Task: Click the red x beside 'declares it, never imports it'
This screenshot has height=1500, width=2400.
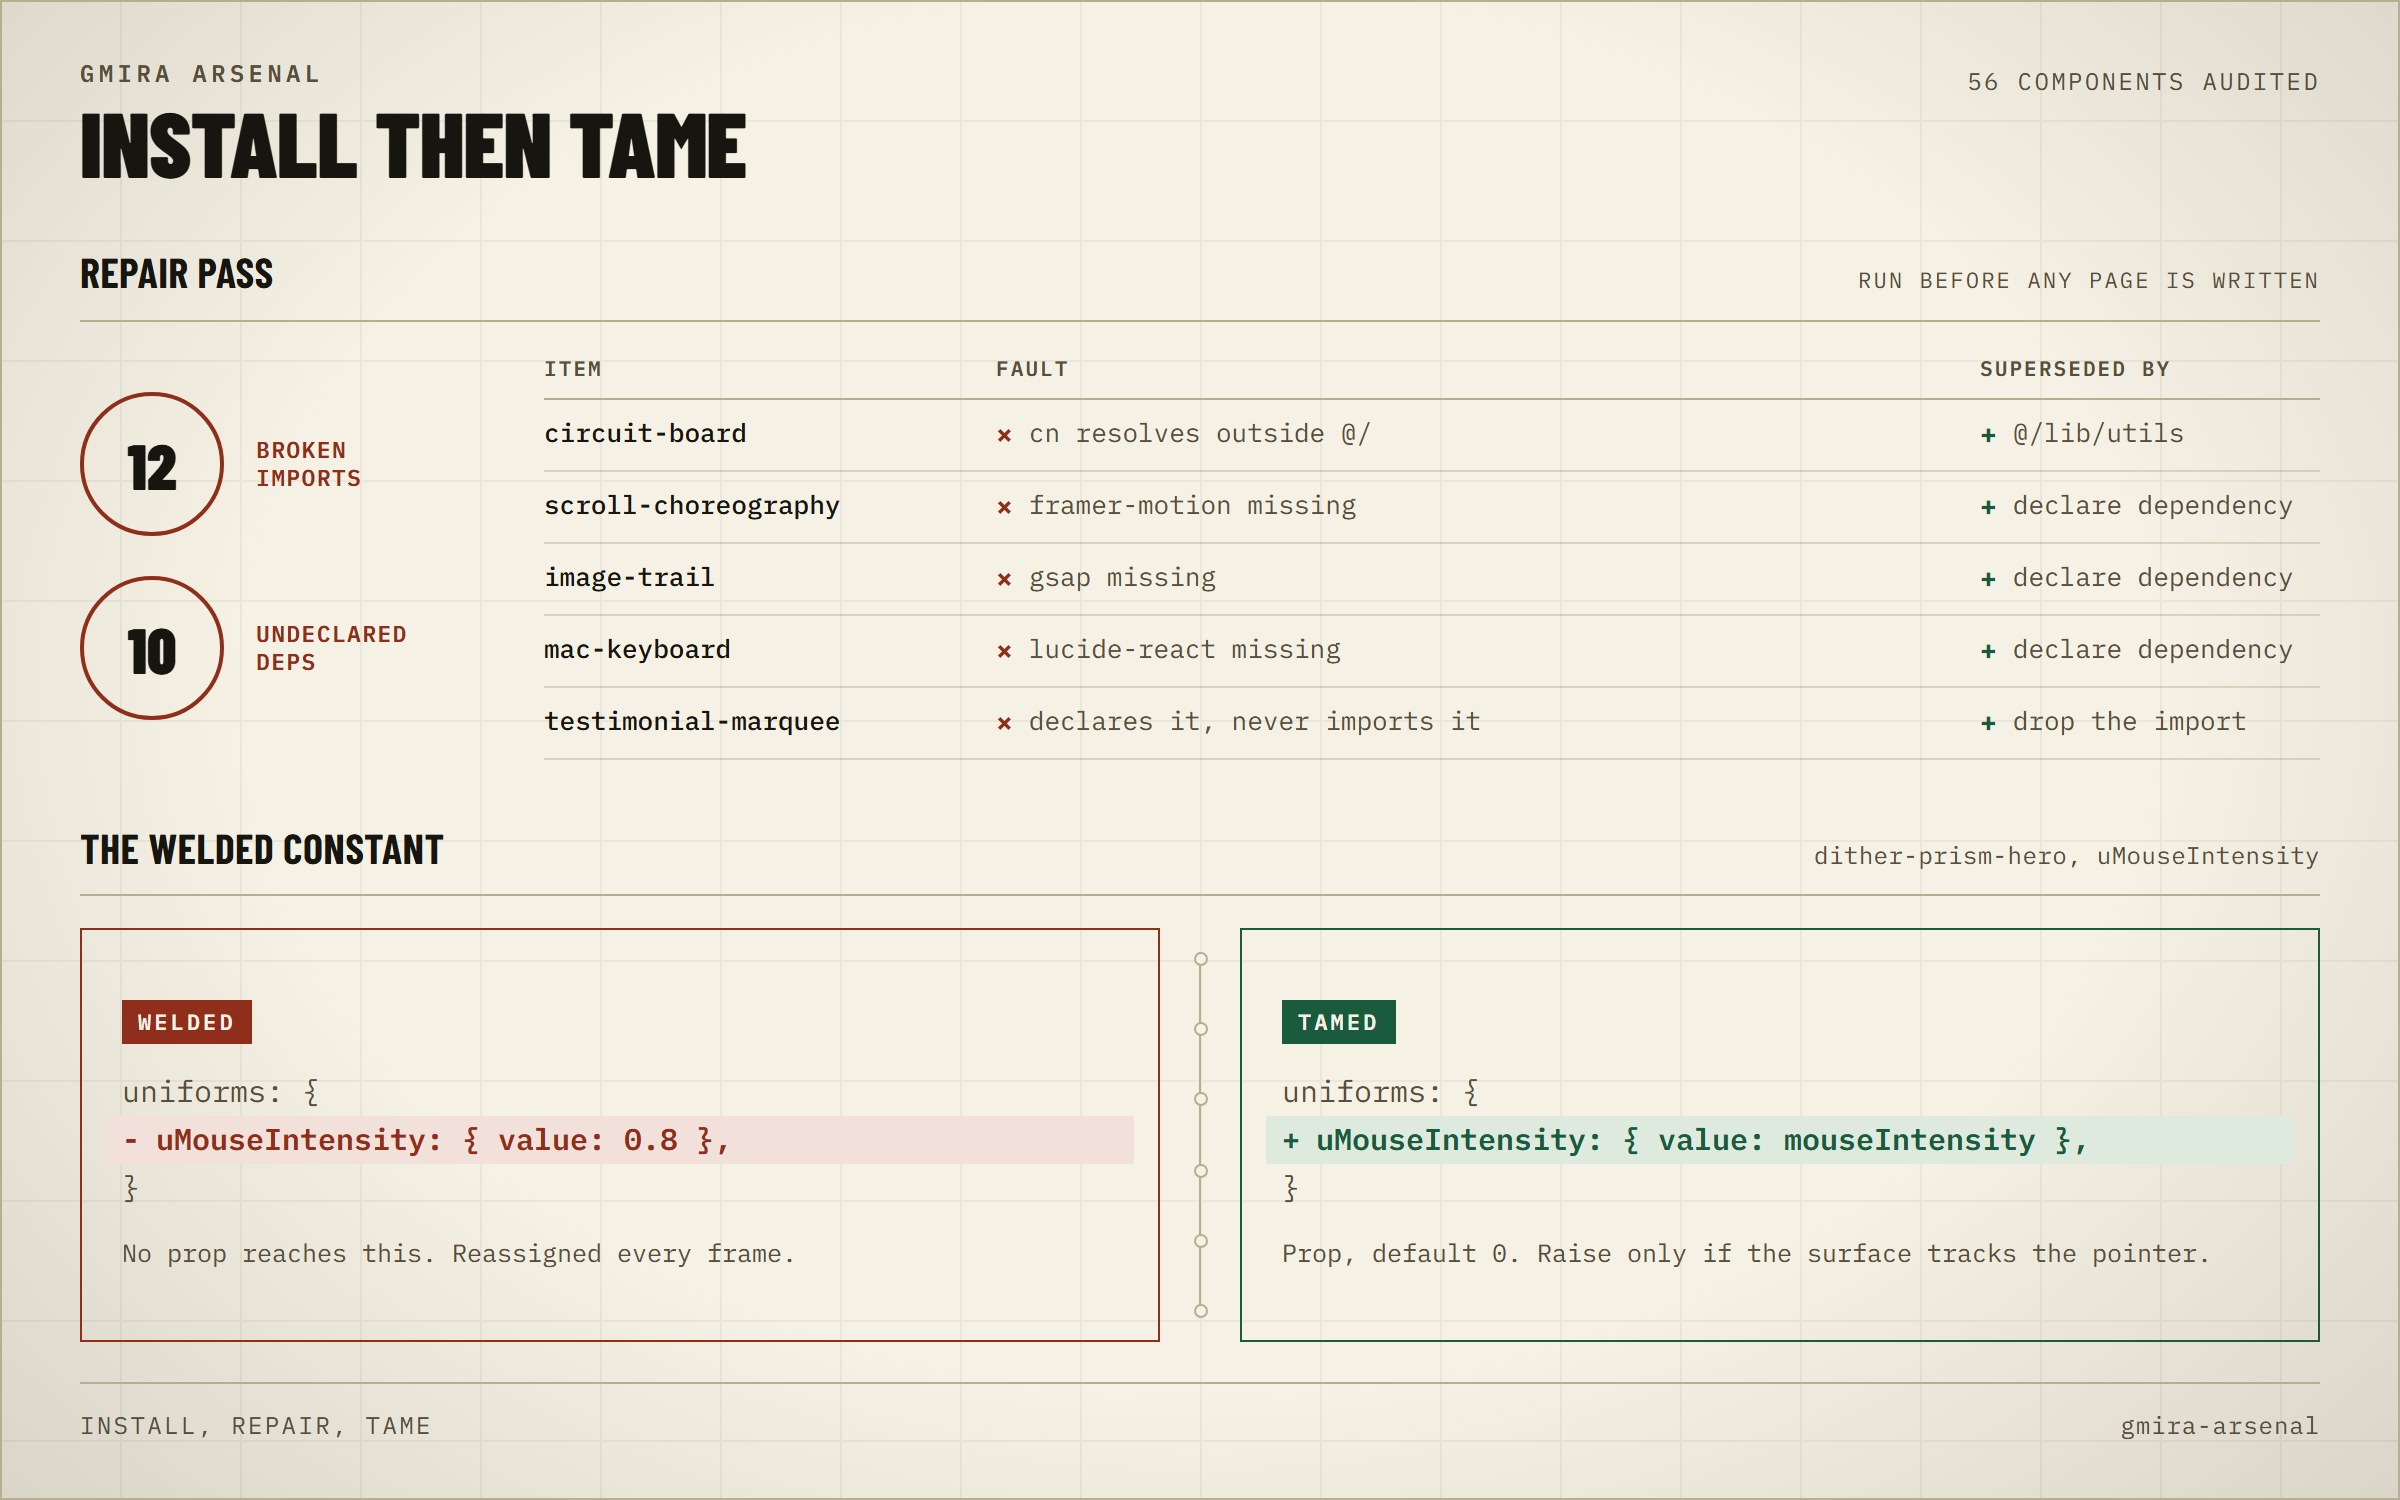Action: tap(1004, 723)
